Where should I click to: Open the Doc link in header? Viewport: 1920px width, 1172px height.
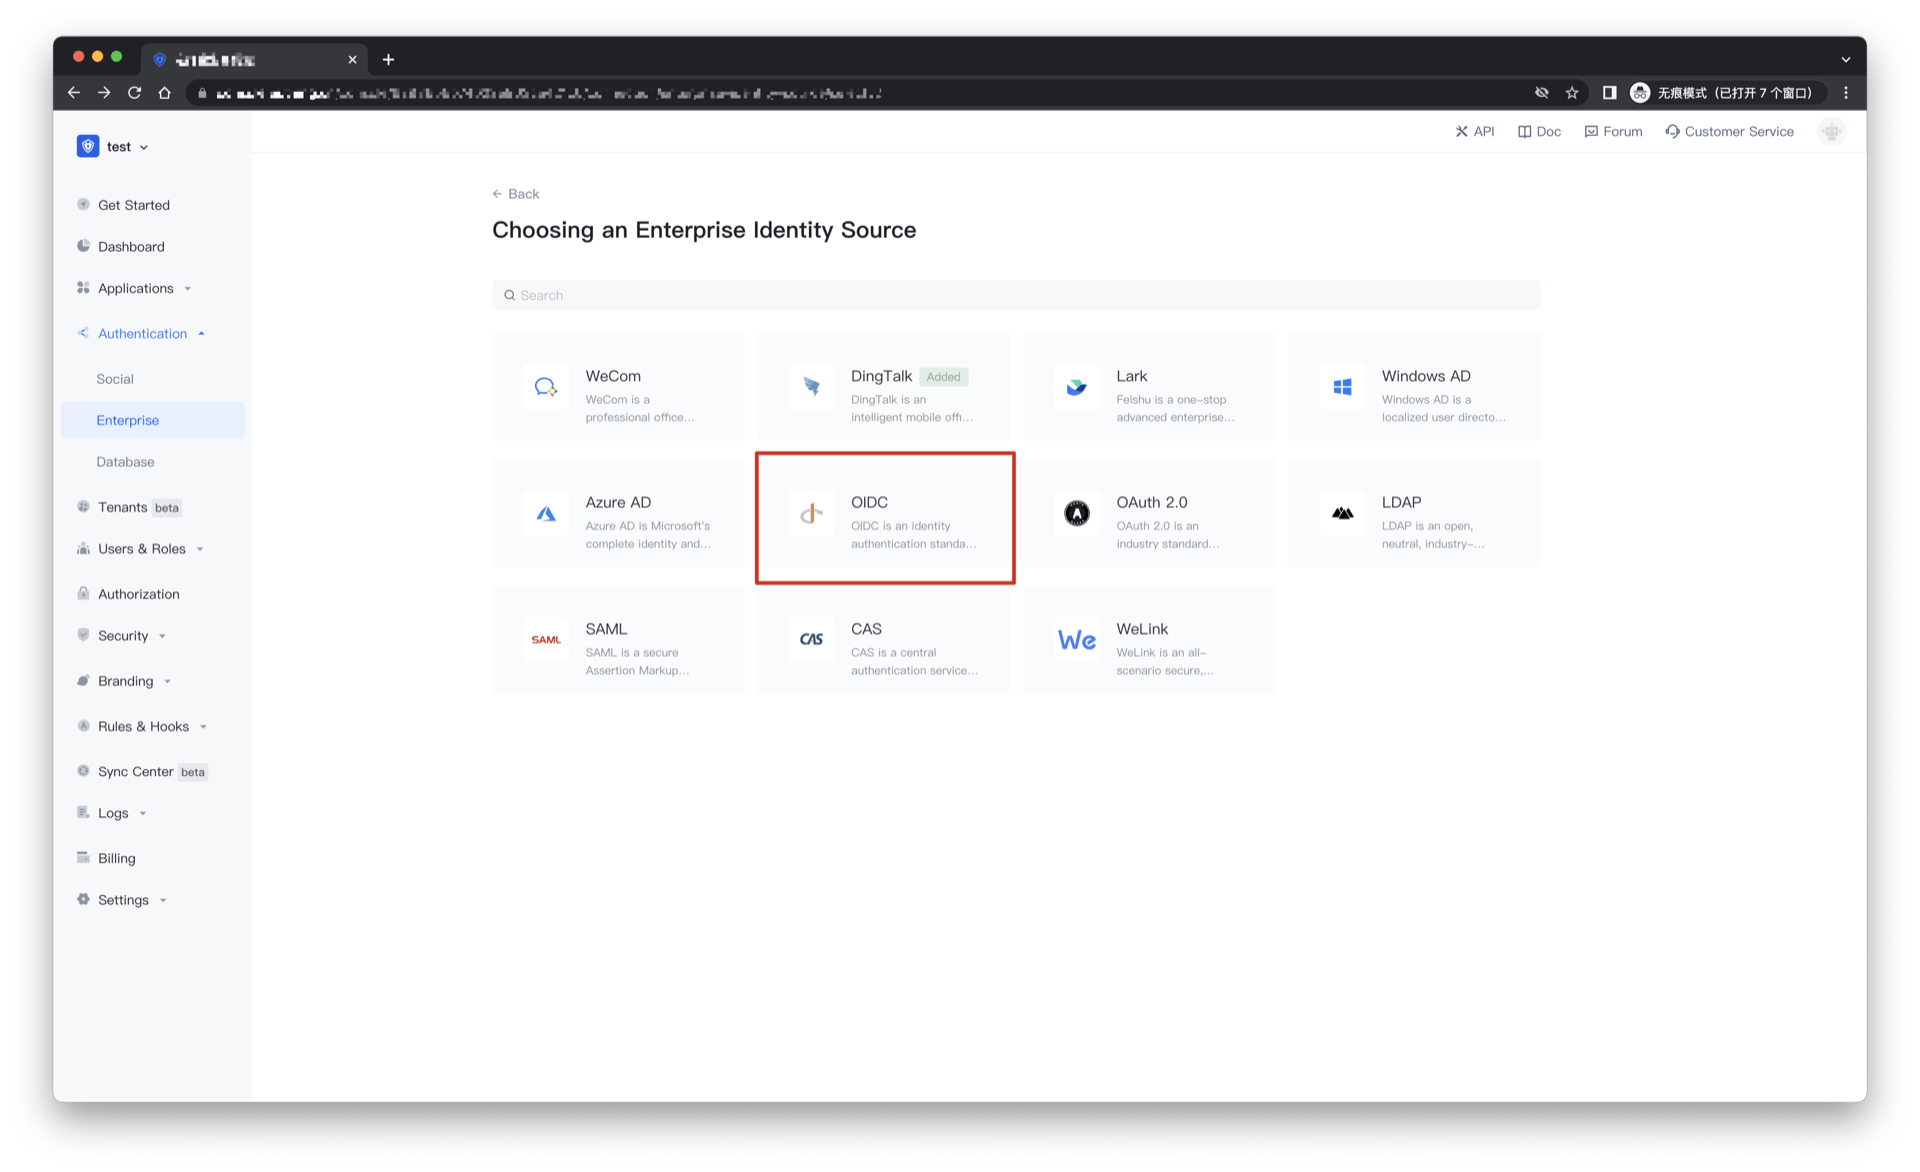tap(1540, 132)
